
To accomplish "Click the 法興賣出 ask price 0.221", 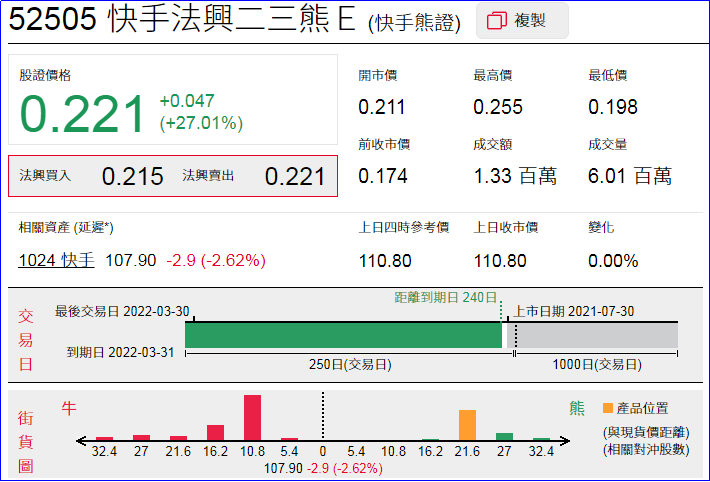I will [295, 176].
